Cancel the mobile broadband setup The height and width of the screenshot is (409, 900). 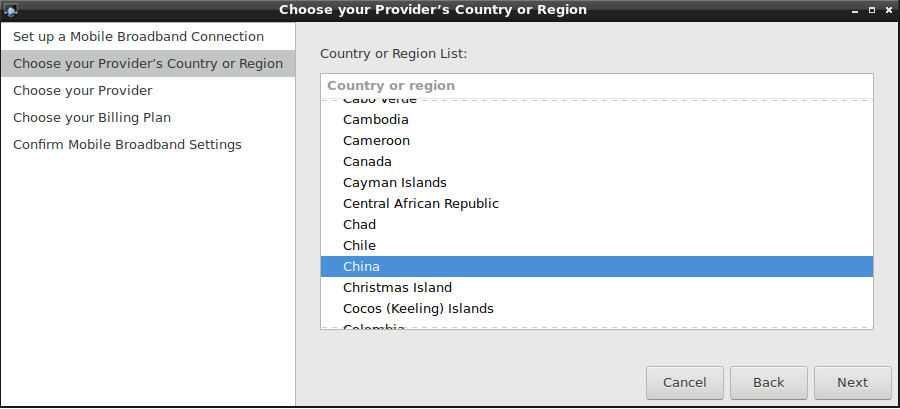pos(684,382)
